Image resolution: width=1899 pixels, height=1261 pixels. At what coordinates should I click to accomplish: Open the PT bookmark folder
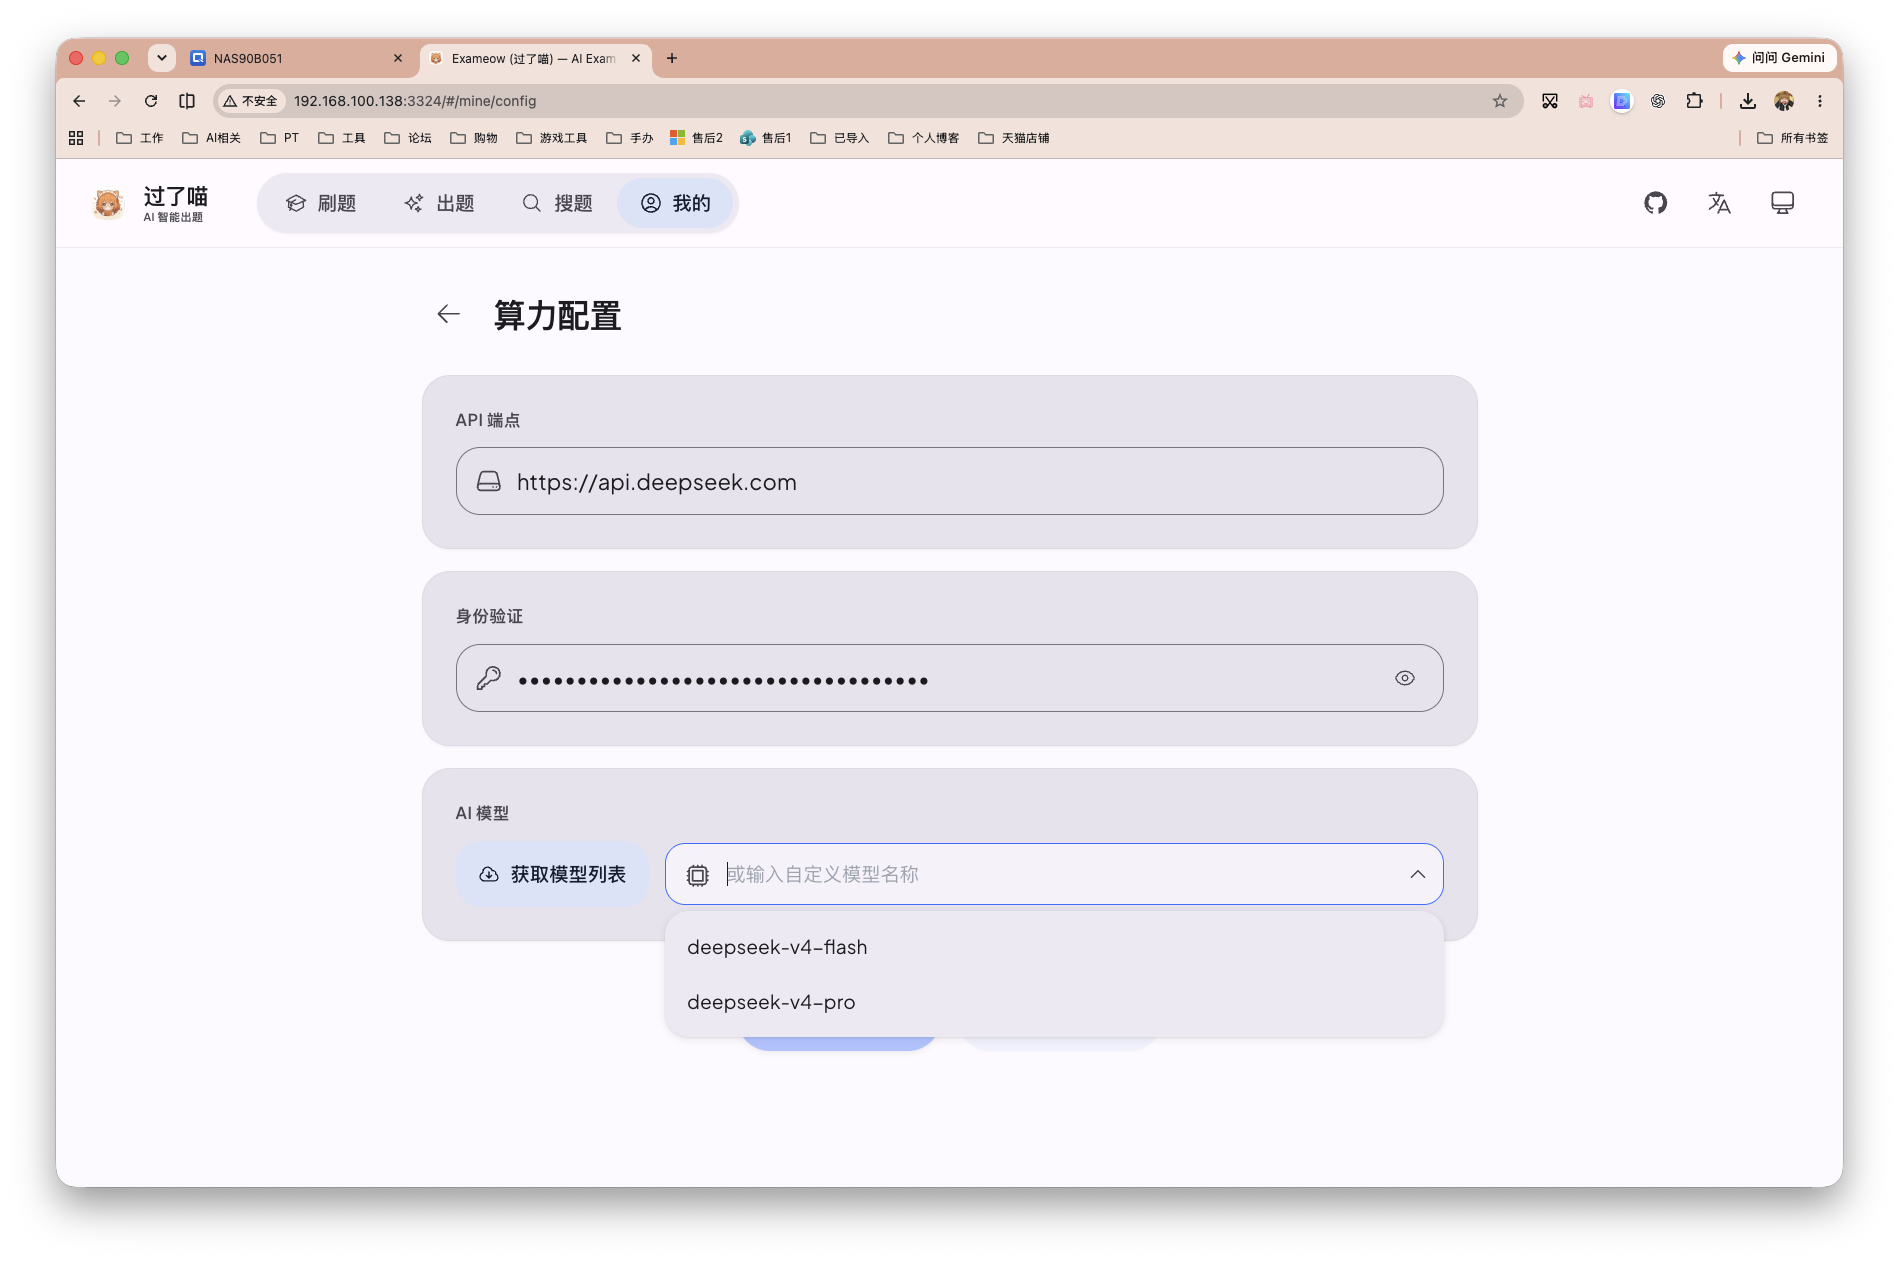[x=280, y=138]
